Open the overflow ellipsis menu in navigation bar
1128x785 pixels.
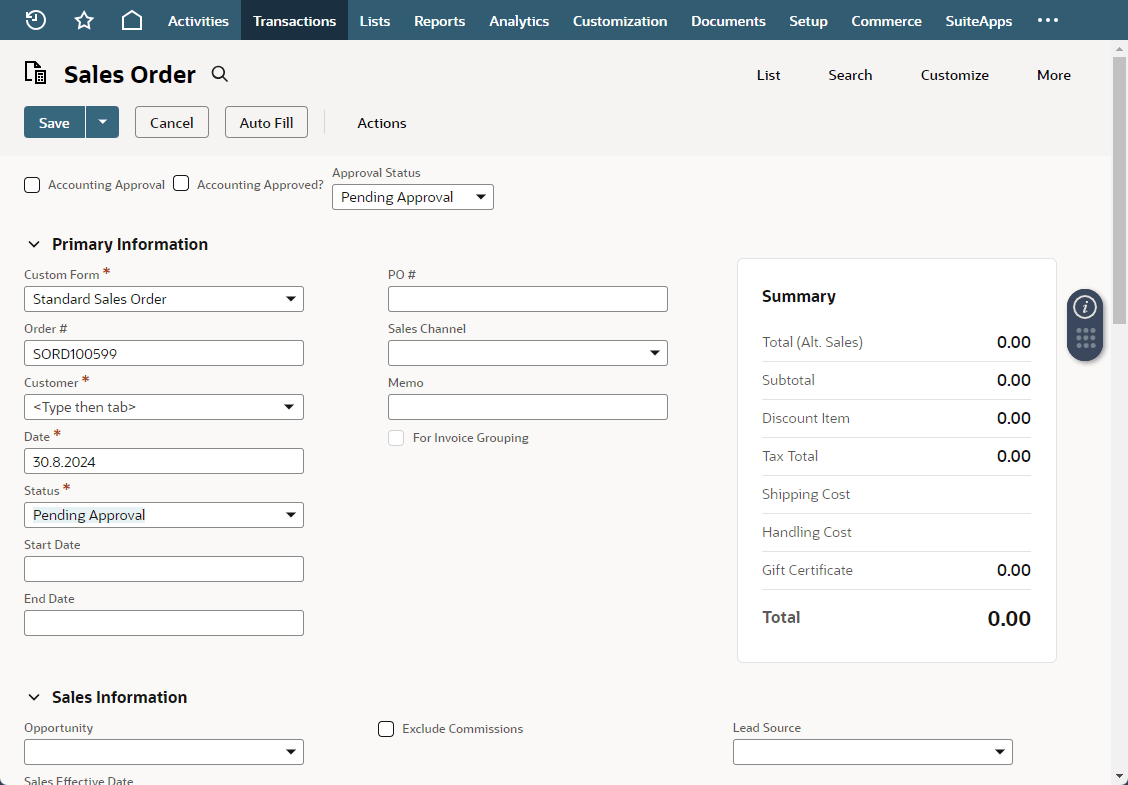point(1047,20)
